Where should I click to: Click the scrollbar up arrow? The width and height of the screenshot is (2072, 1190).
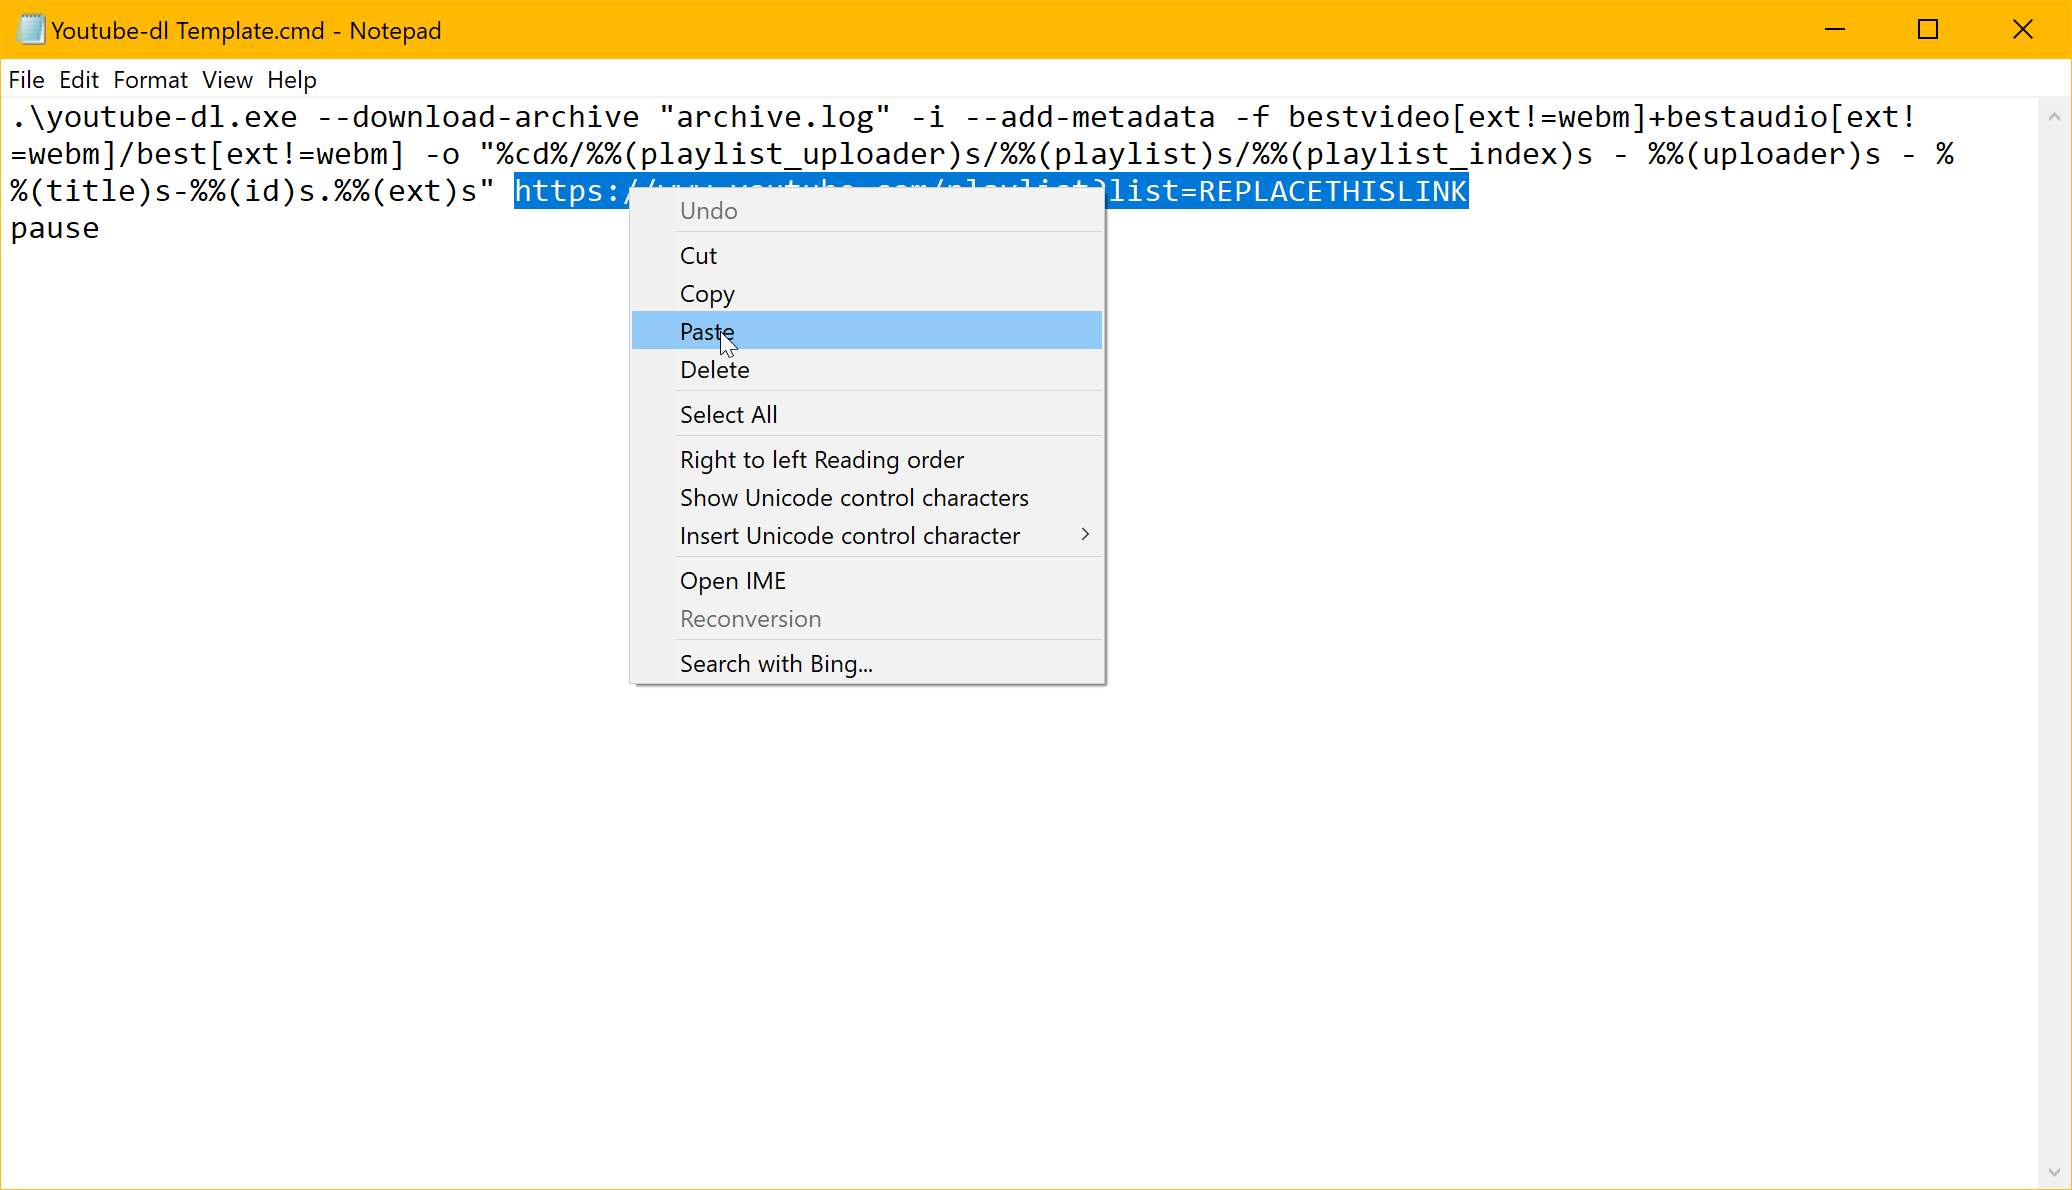(x=2054, y=117)
